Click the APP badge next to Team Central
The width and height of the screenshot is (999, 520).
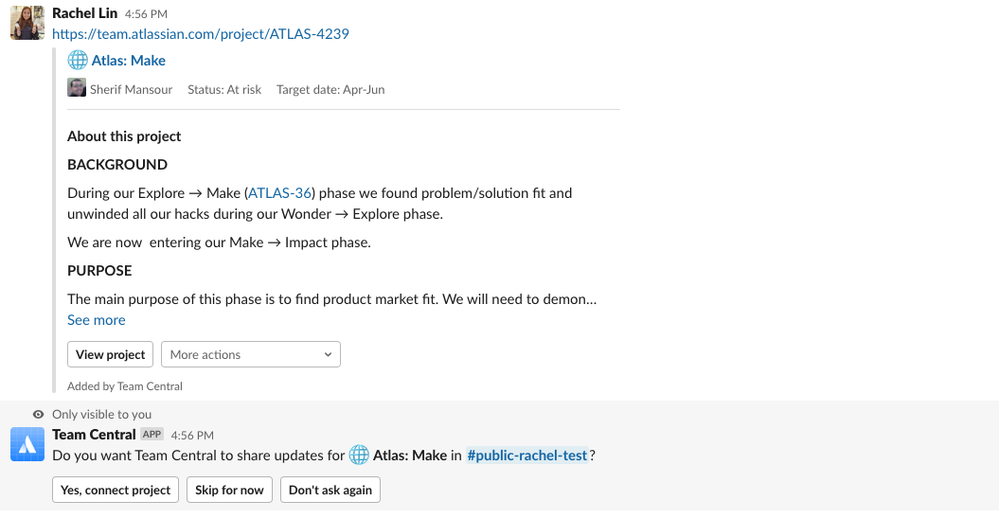152,435
